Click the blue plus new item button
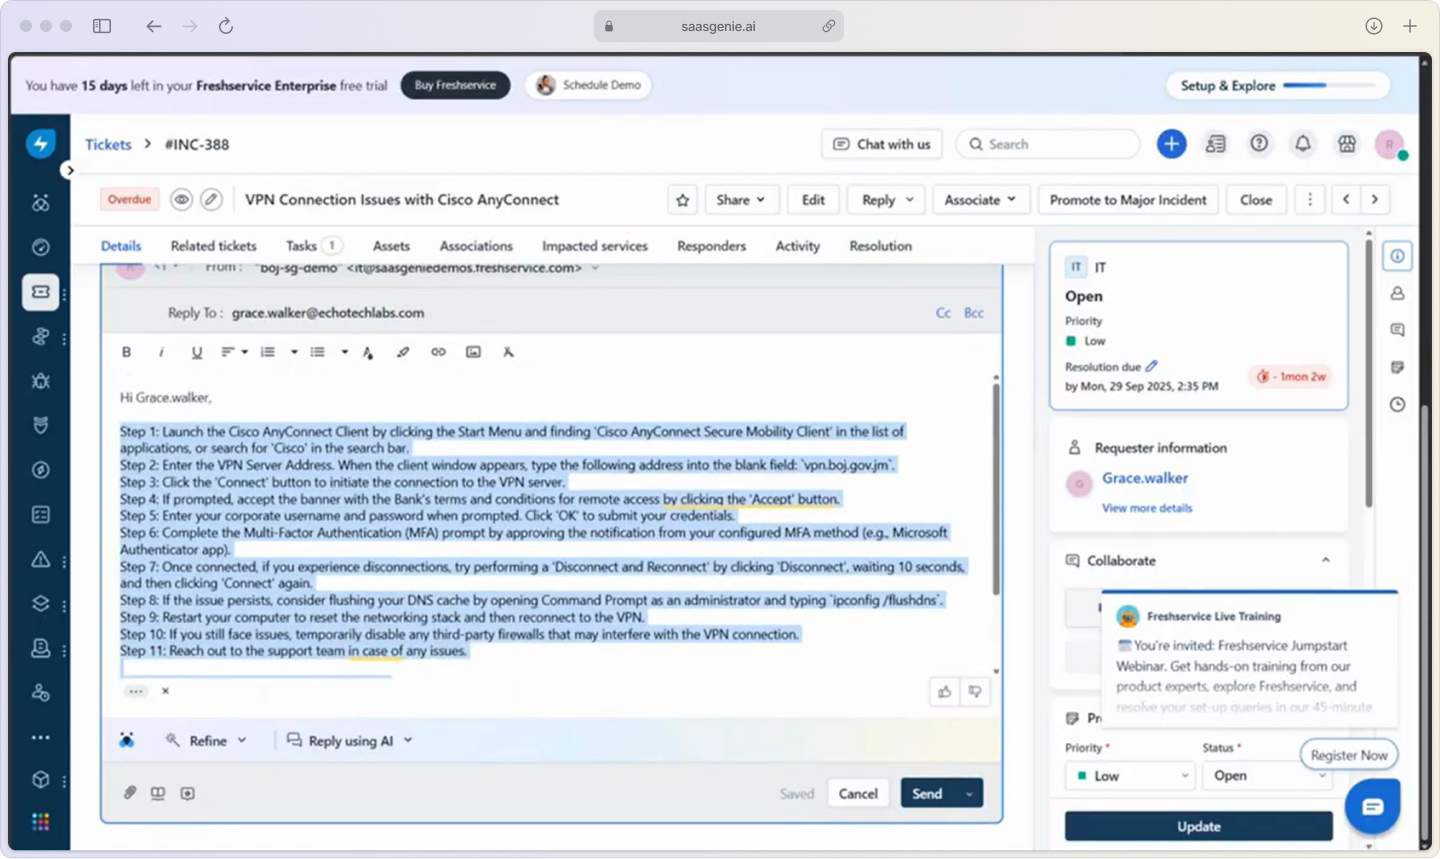Image resolution: width=1440 pixels, height=859 pixels. [1172, 144]
